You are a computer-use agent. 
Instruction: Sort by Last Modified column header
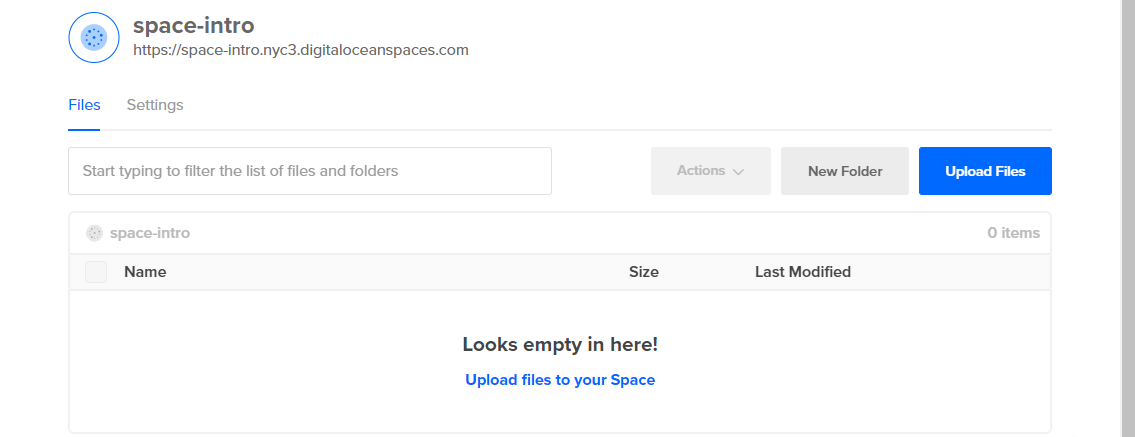coord(803,272)
